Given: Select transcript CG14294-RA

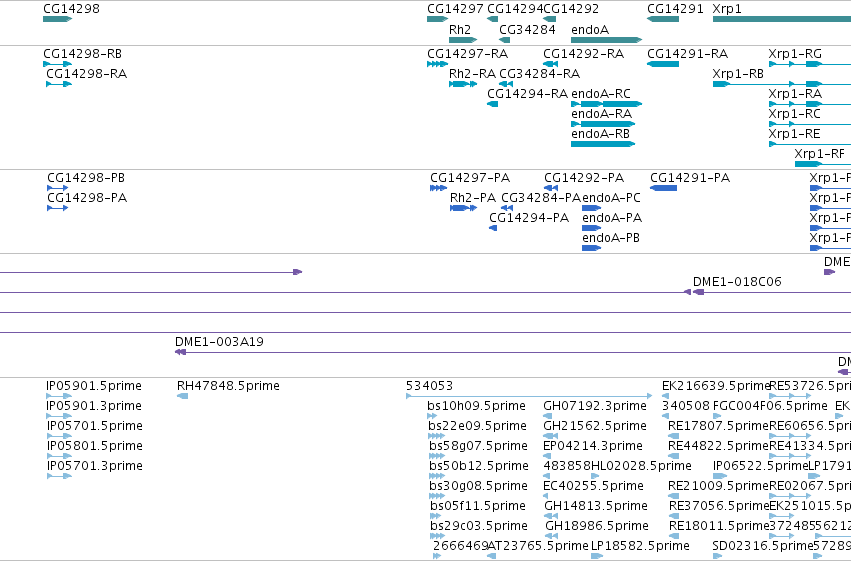Looking at the screenshot, I should pyautogui.click(x=492, y=104).
